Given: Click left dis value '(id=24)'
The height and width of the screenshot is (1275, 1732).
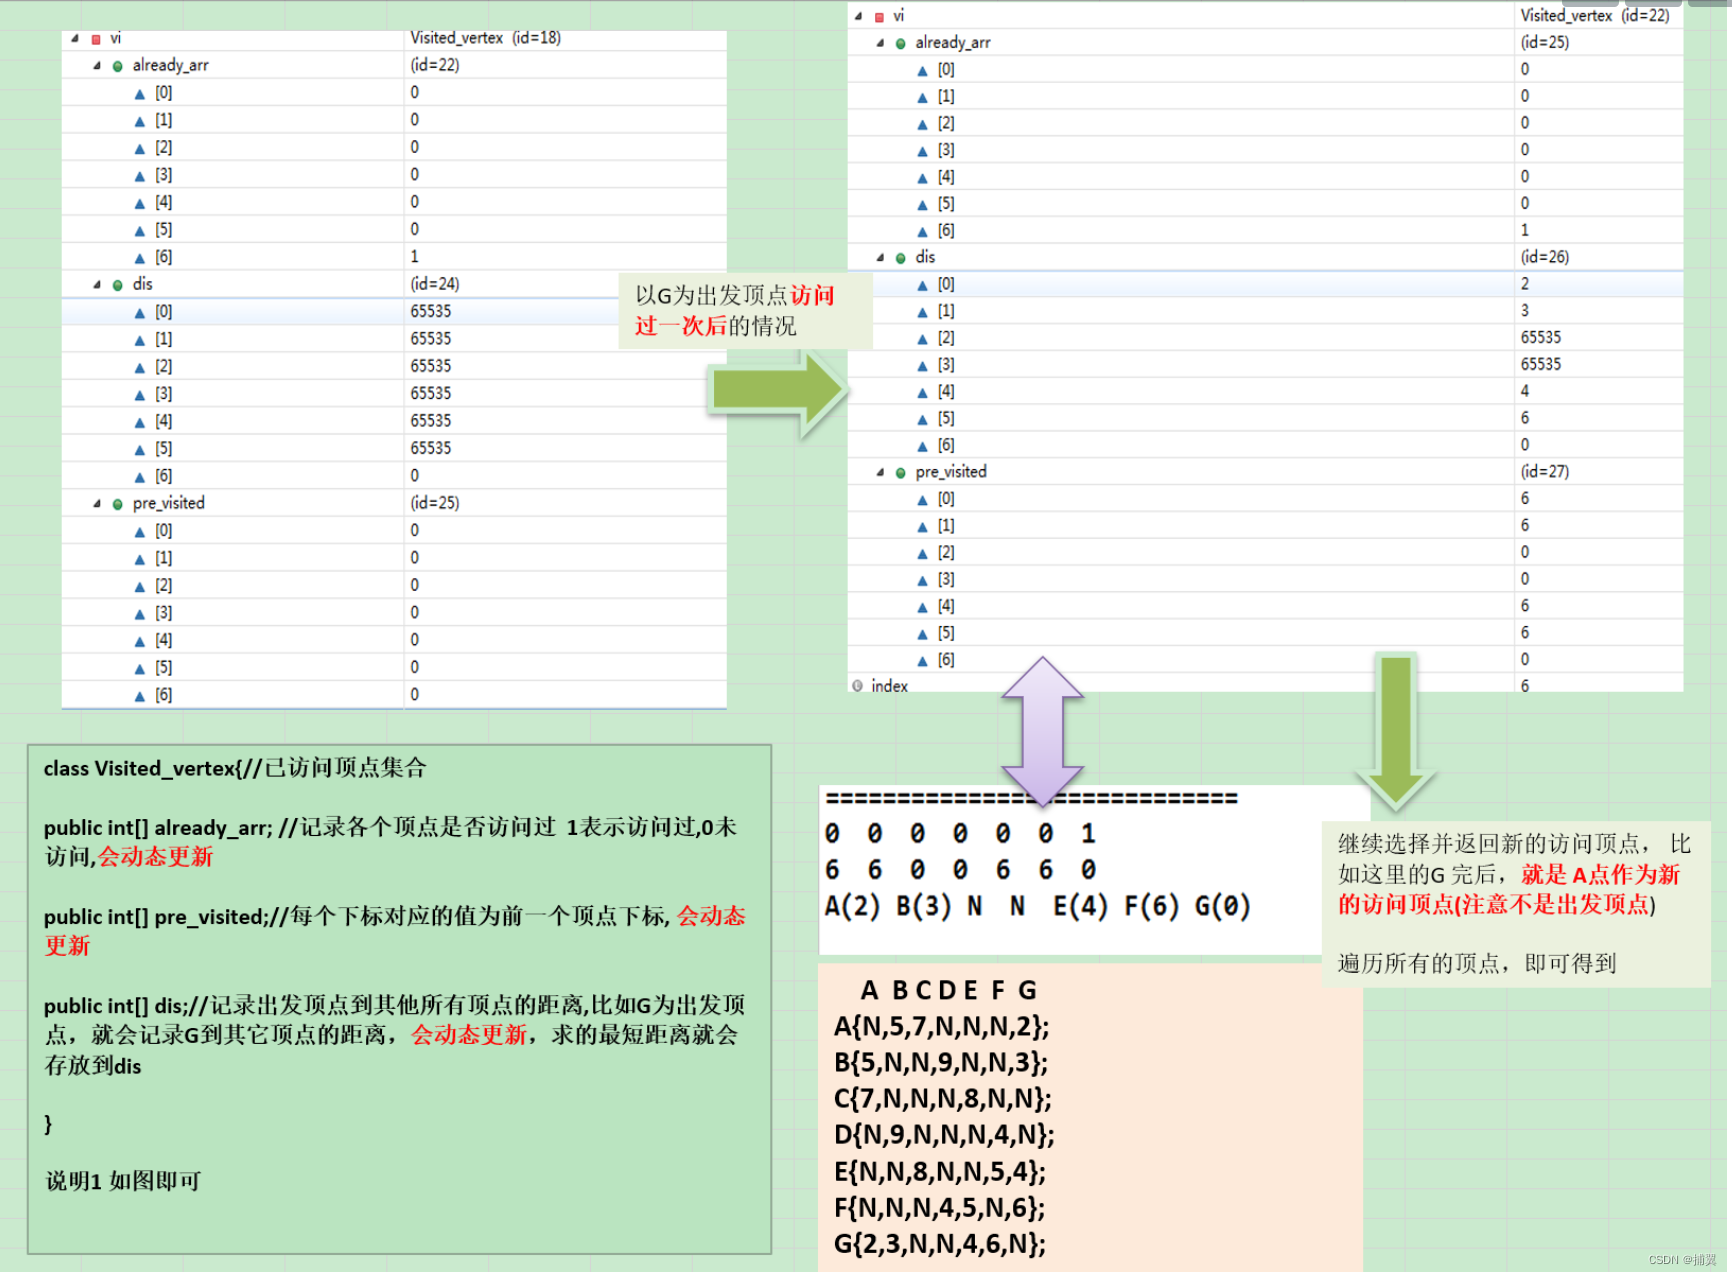Looking at the screenshot, I should (435, 284).
